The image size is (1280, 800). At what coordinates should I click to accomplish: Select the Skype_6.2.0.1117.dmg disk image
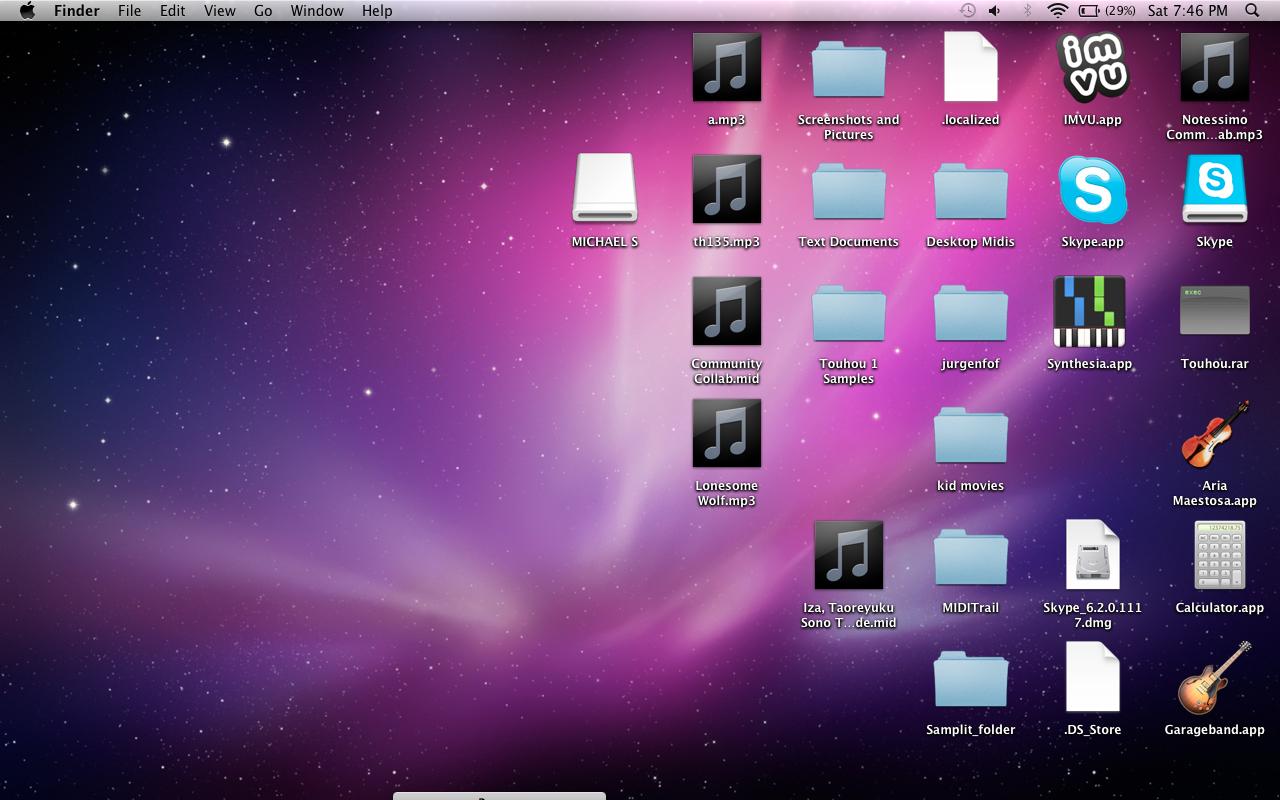[1092, 555]
